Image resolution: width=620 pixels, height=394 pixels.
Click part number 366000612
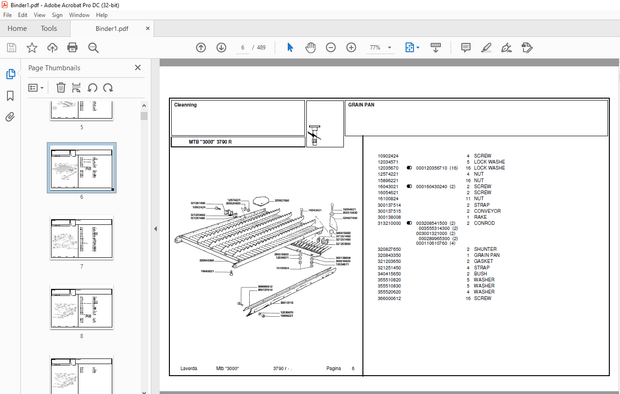pos(389,298)
